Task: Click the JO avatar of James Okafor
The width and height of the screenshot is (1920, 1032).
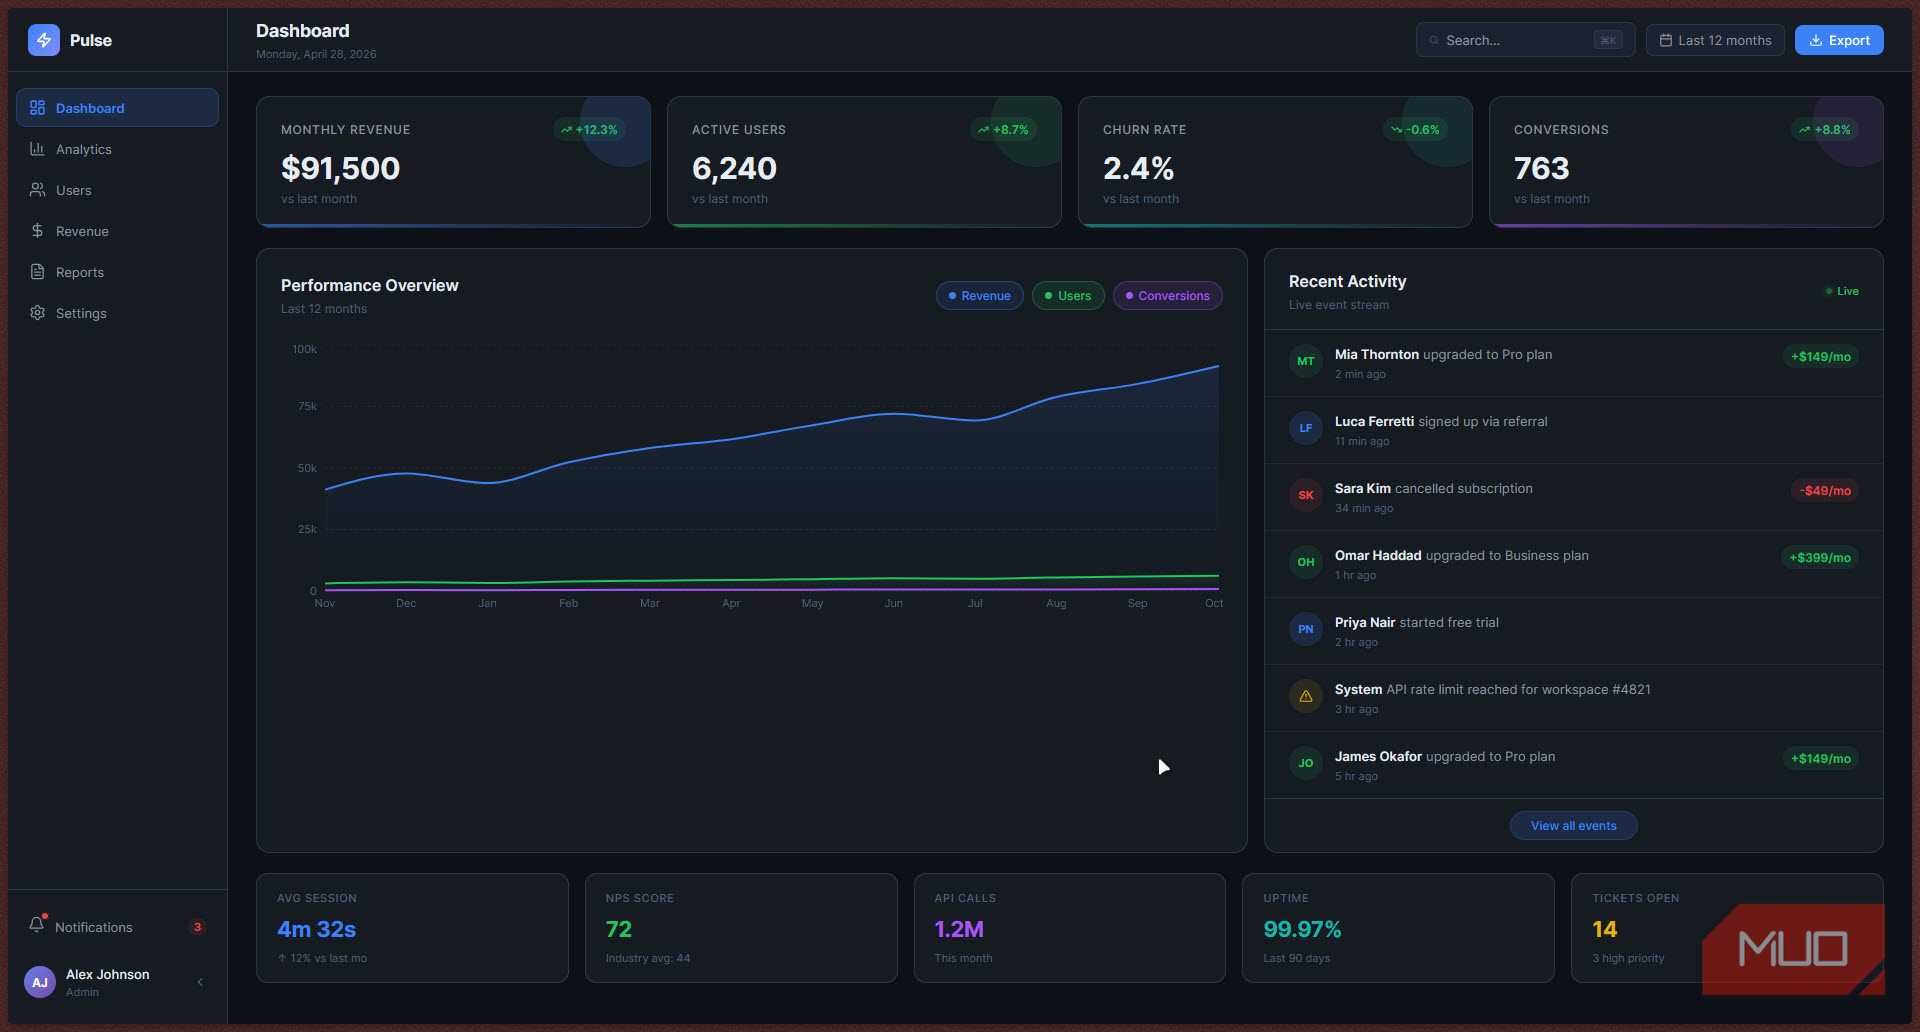Action: point(1306,763)
